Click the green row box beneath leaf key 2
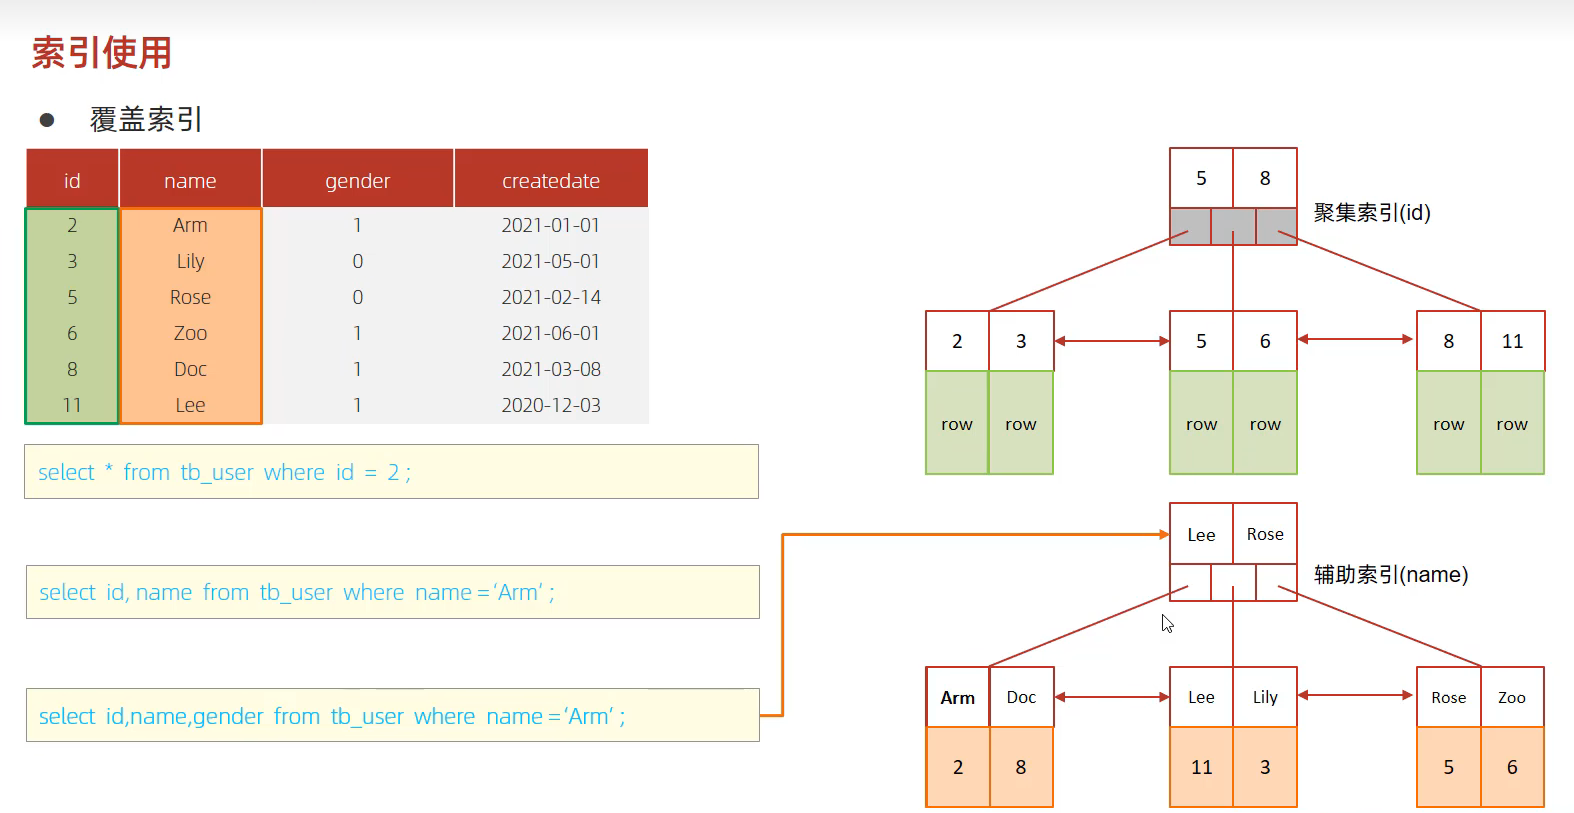Image resolution: width=1574 pixels, height=813 pixels. tap(957, 423)
